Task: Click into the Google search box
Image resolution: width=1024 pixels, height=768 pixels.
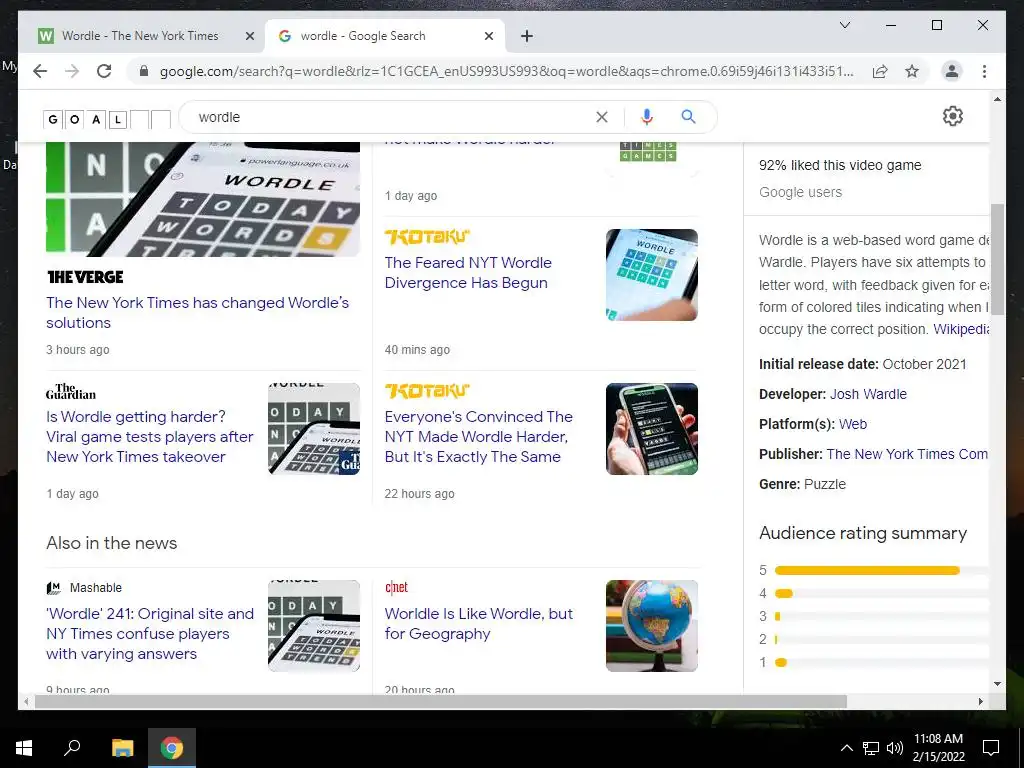Action: coord(392,117)
